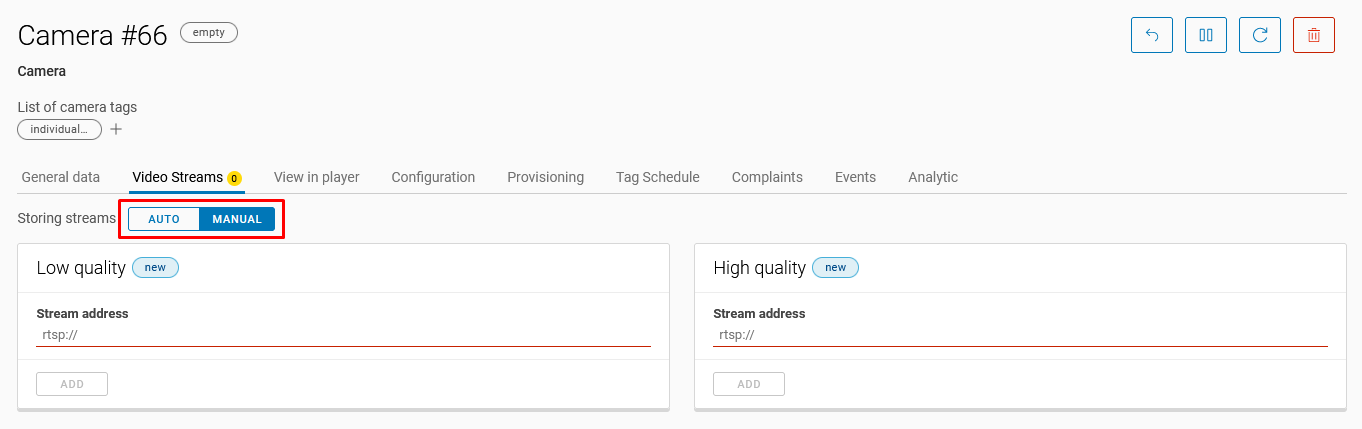Viewport: 1362px width, 429px height.
Task: Select the Video Streams tab
Action: 177,177
